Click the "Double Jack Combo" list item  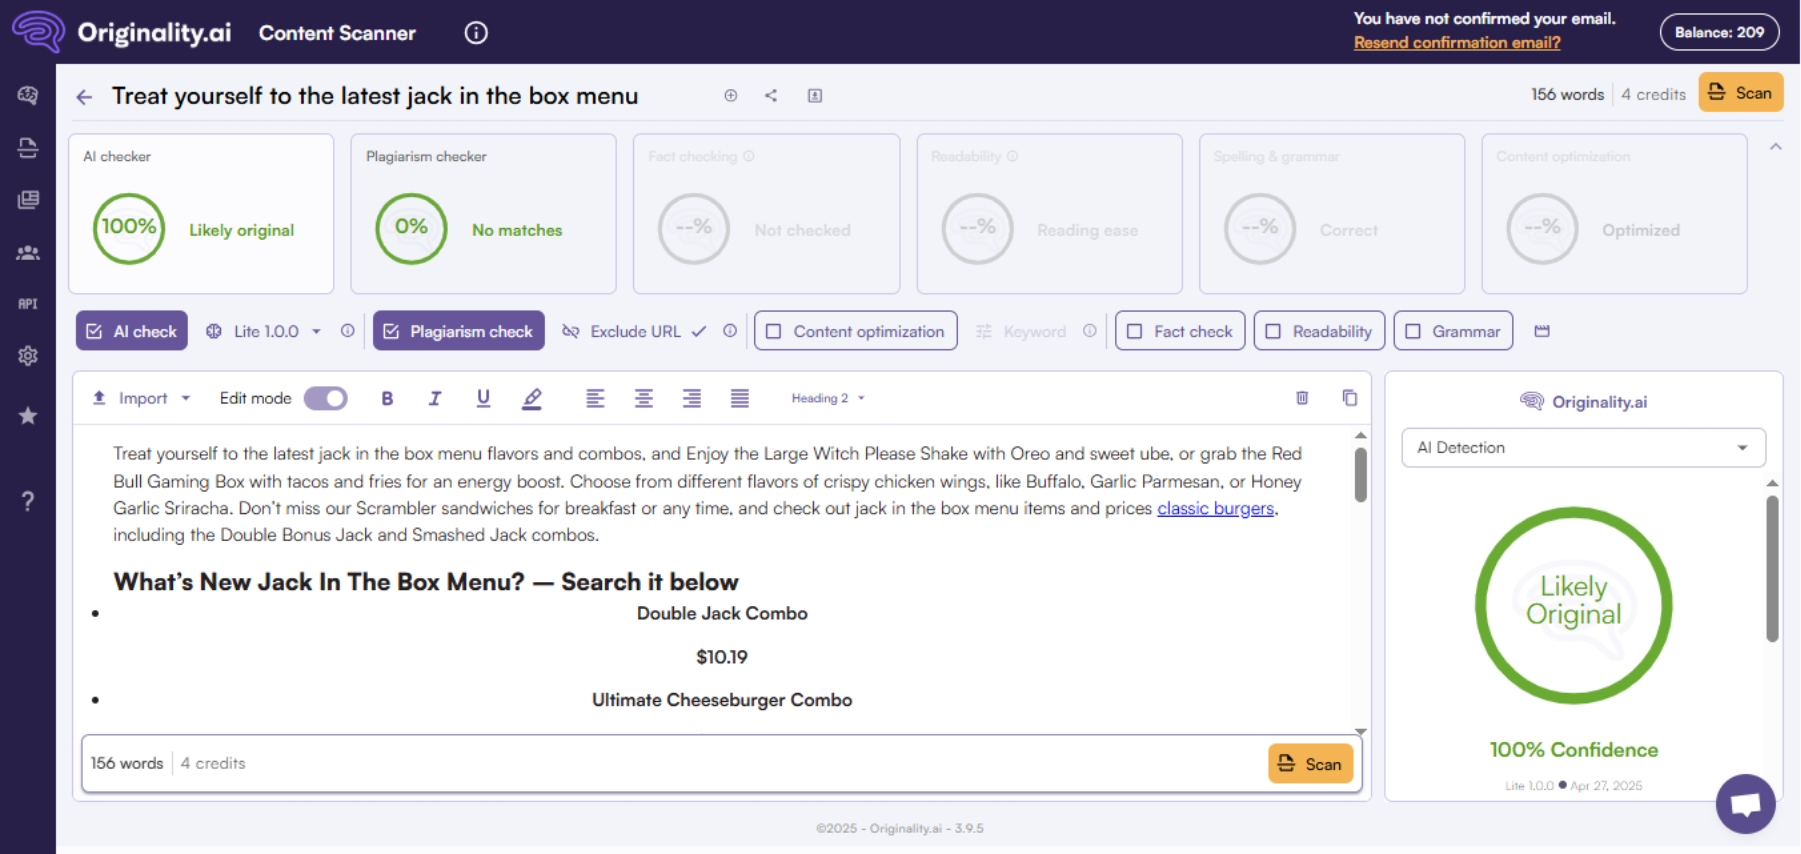pyautogui.click(x=722, y=613)
